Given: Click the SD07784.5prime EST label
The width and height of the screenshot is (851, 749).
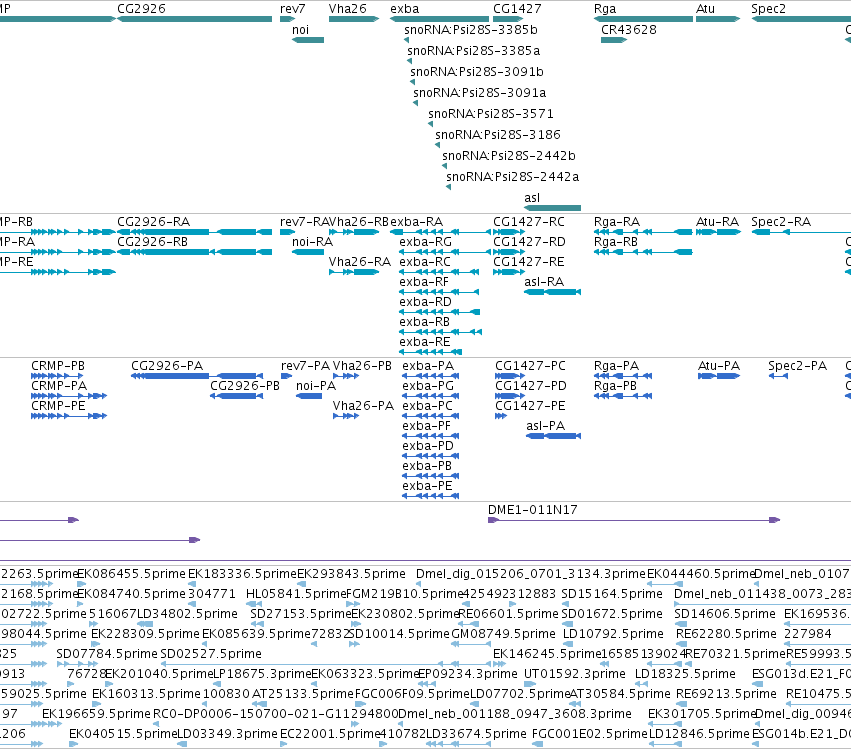Looking at the screenshot, I should tap(107, 654).
